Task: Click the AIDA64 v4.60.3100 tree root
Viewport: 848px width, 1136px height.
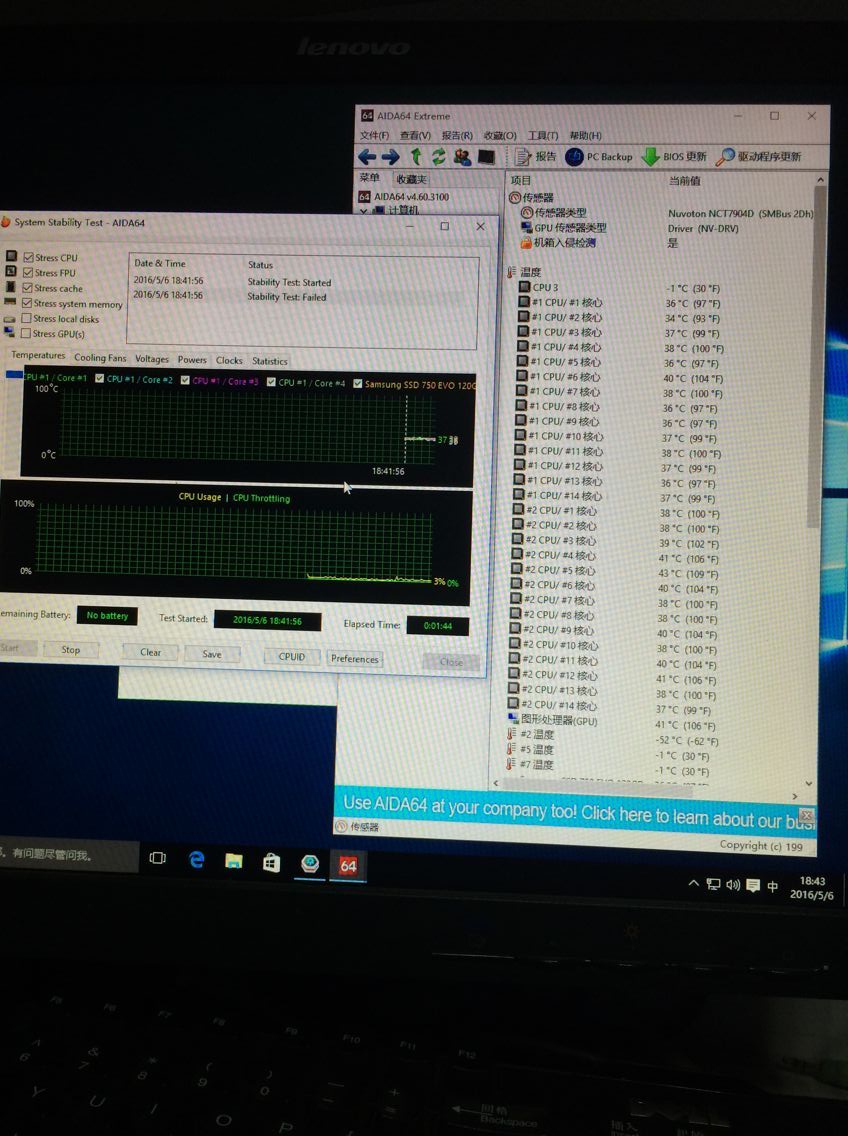Action: (404, 196)
